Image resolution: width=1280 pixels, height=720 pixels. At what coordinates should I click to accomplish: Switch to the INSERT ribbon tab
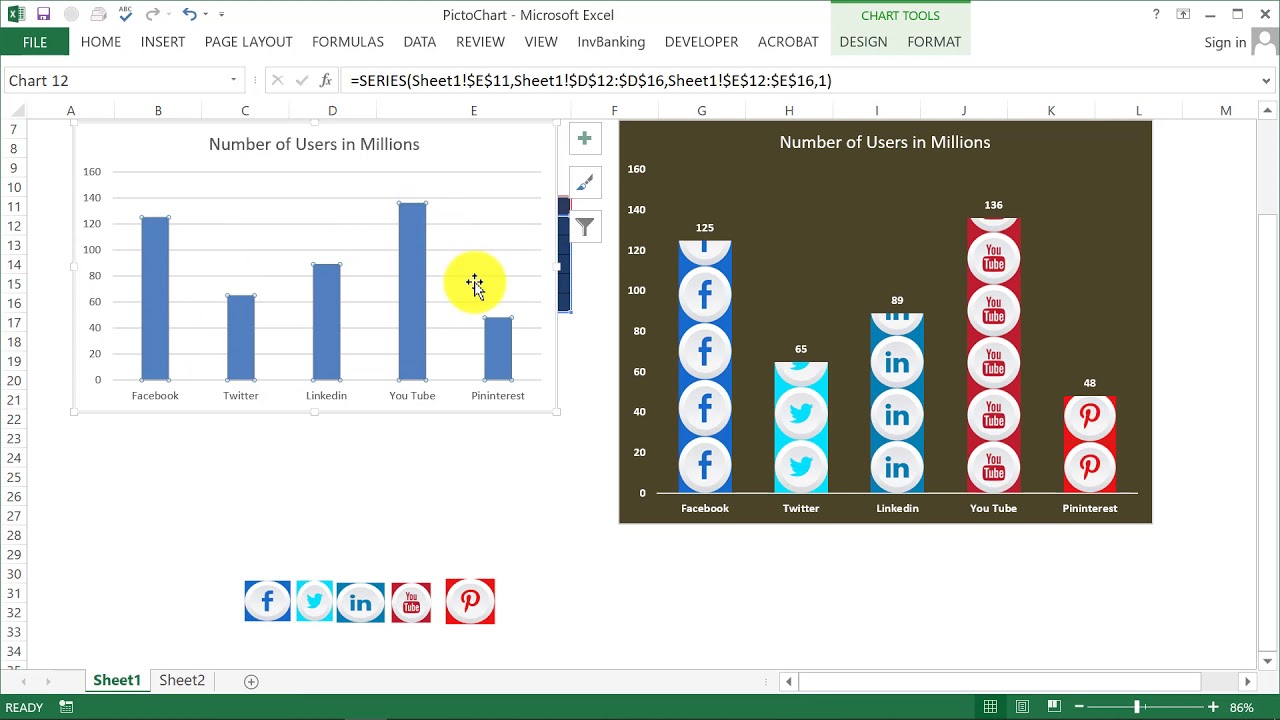(163, 42)
